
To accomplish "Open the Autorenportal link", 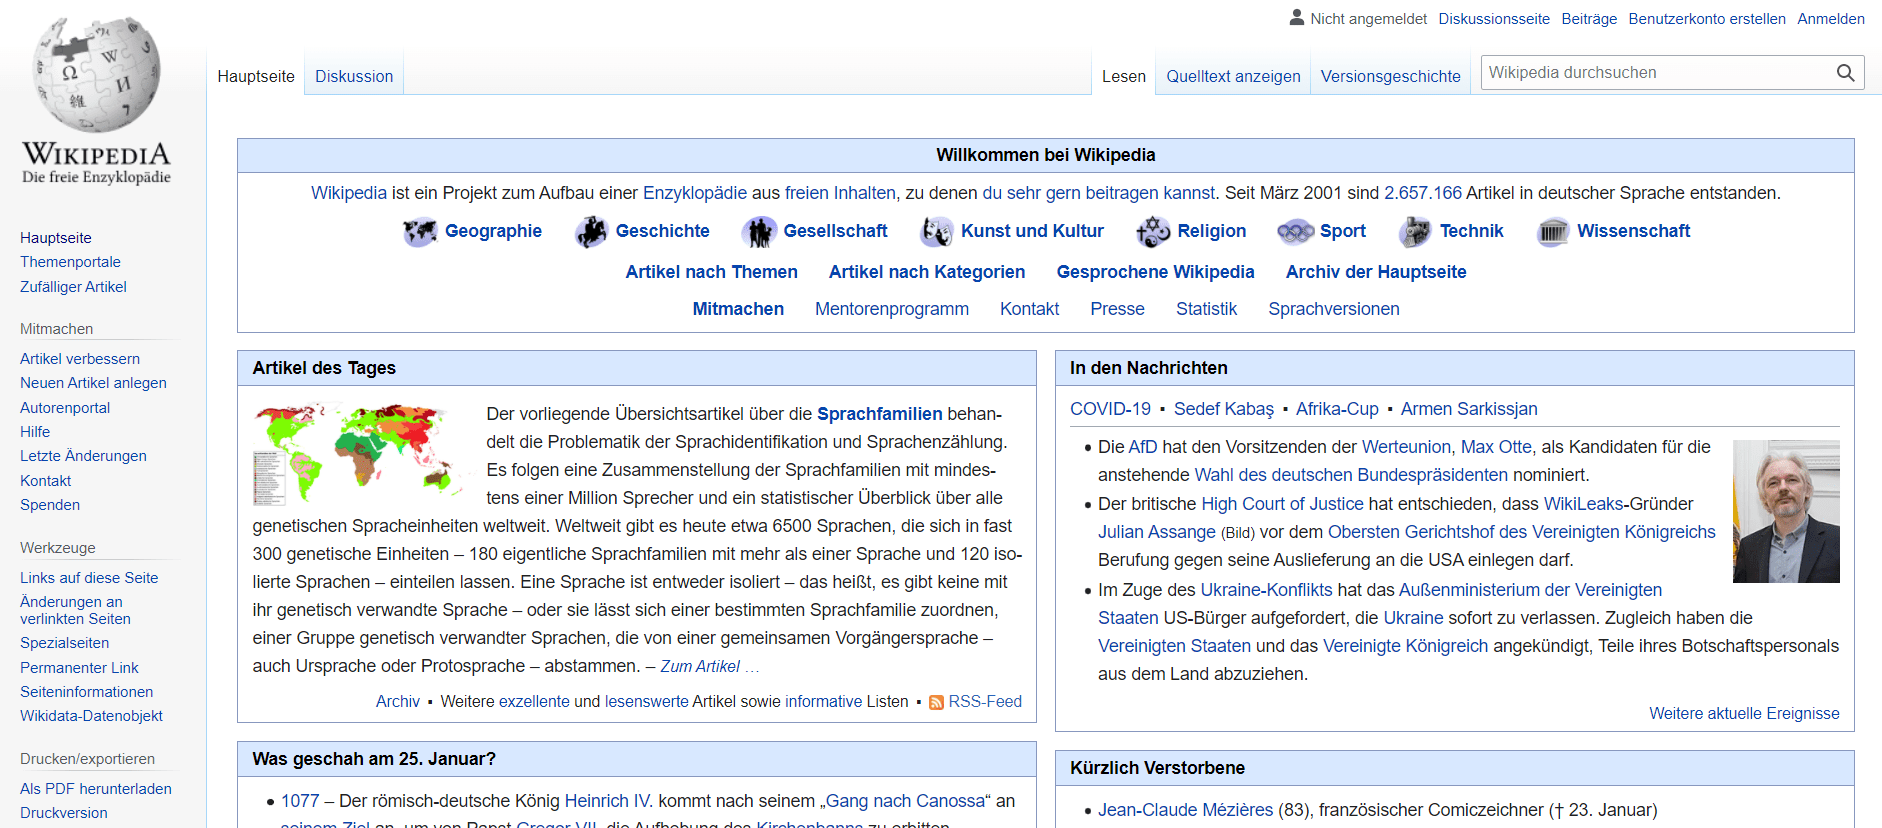I will pos(65,408).
